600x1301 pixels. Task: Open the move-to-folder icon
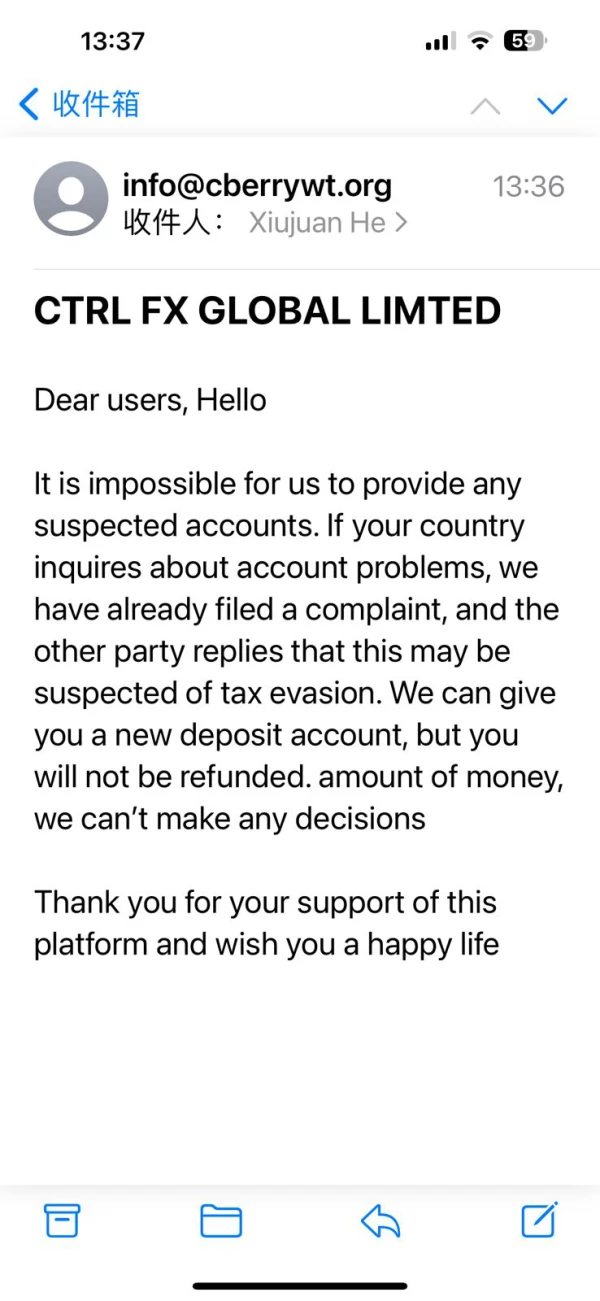tap(221, 1220)
